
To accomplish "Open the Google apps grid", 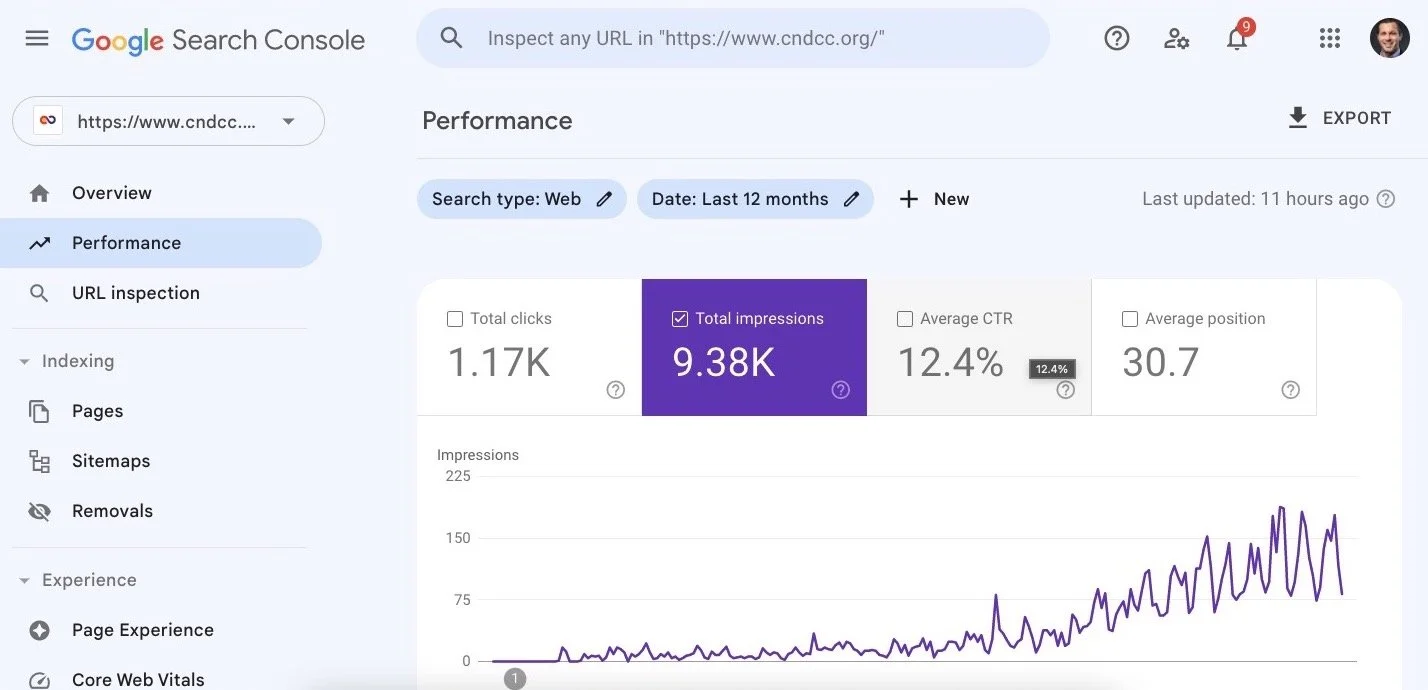I will coord(1329,39).
